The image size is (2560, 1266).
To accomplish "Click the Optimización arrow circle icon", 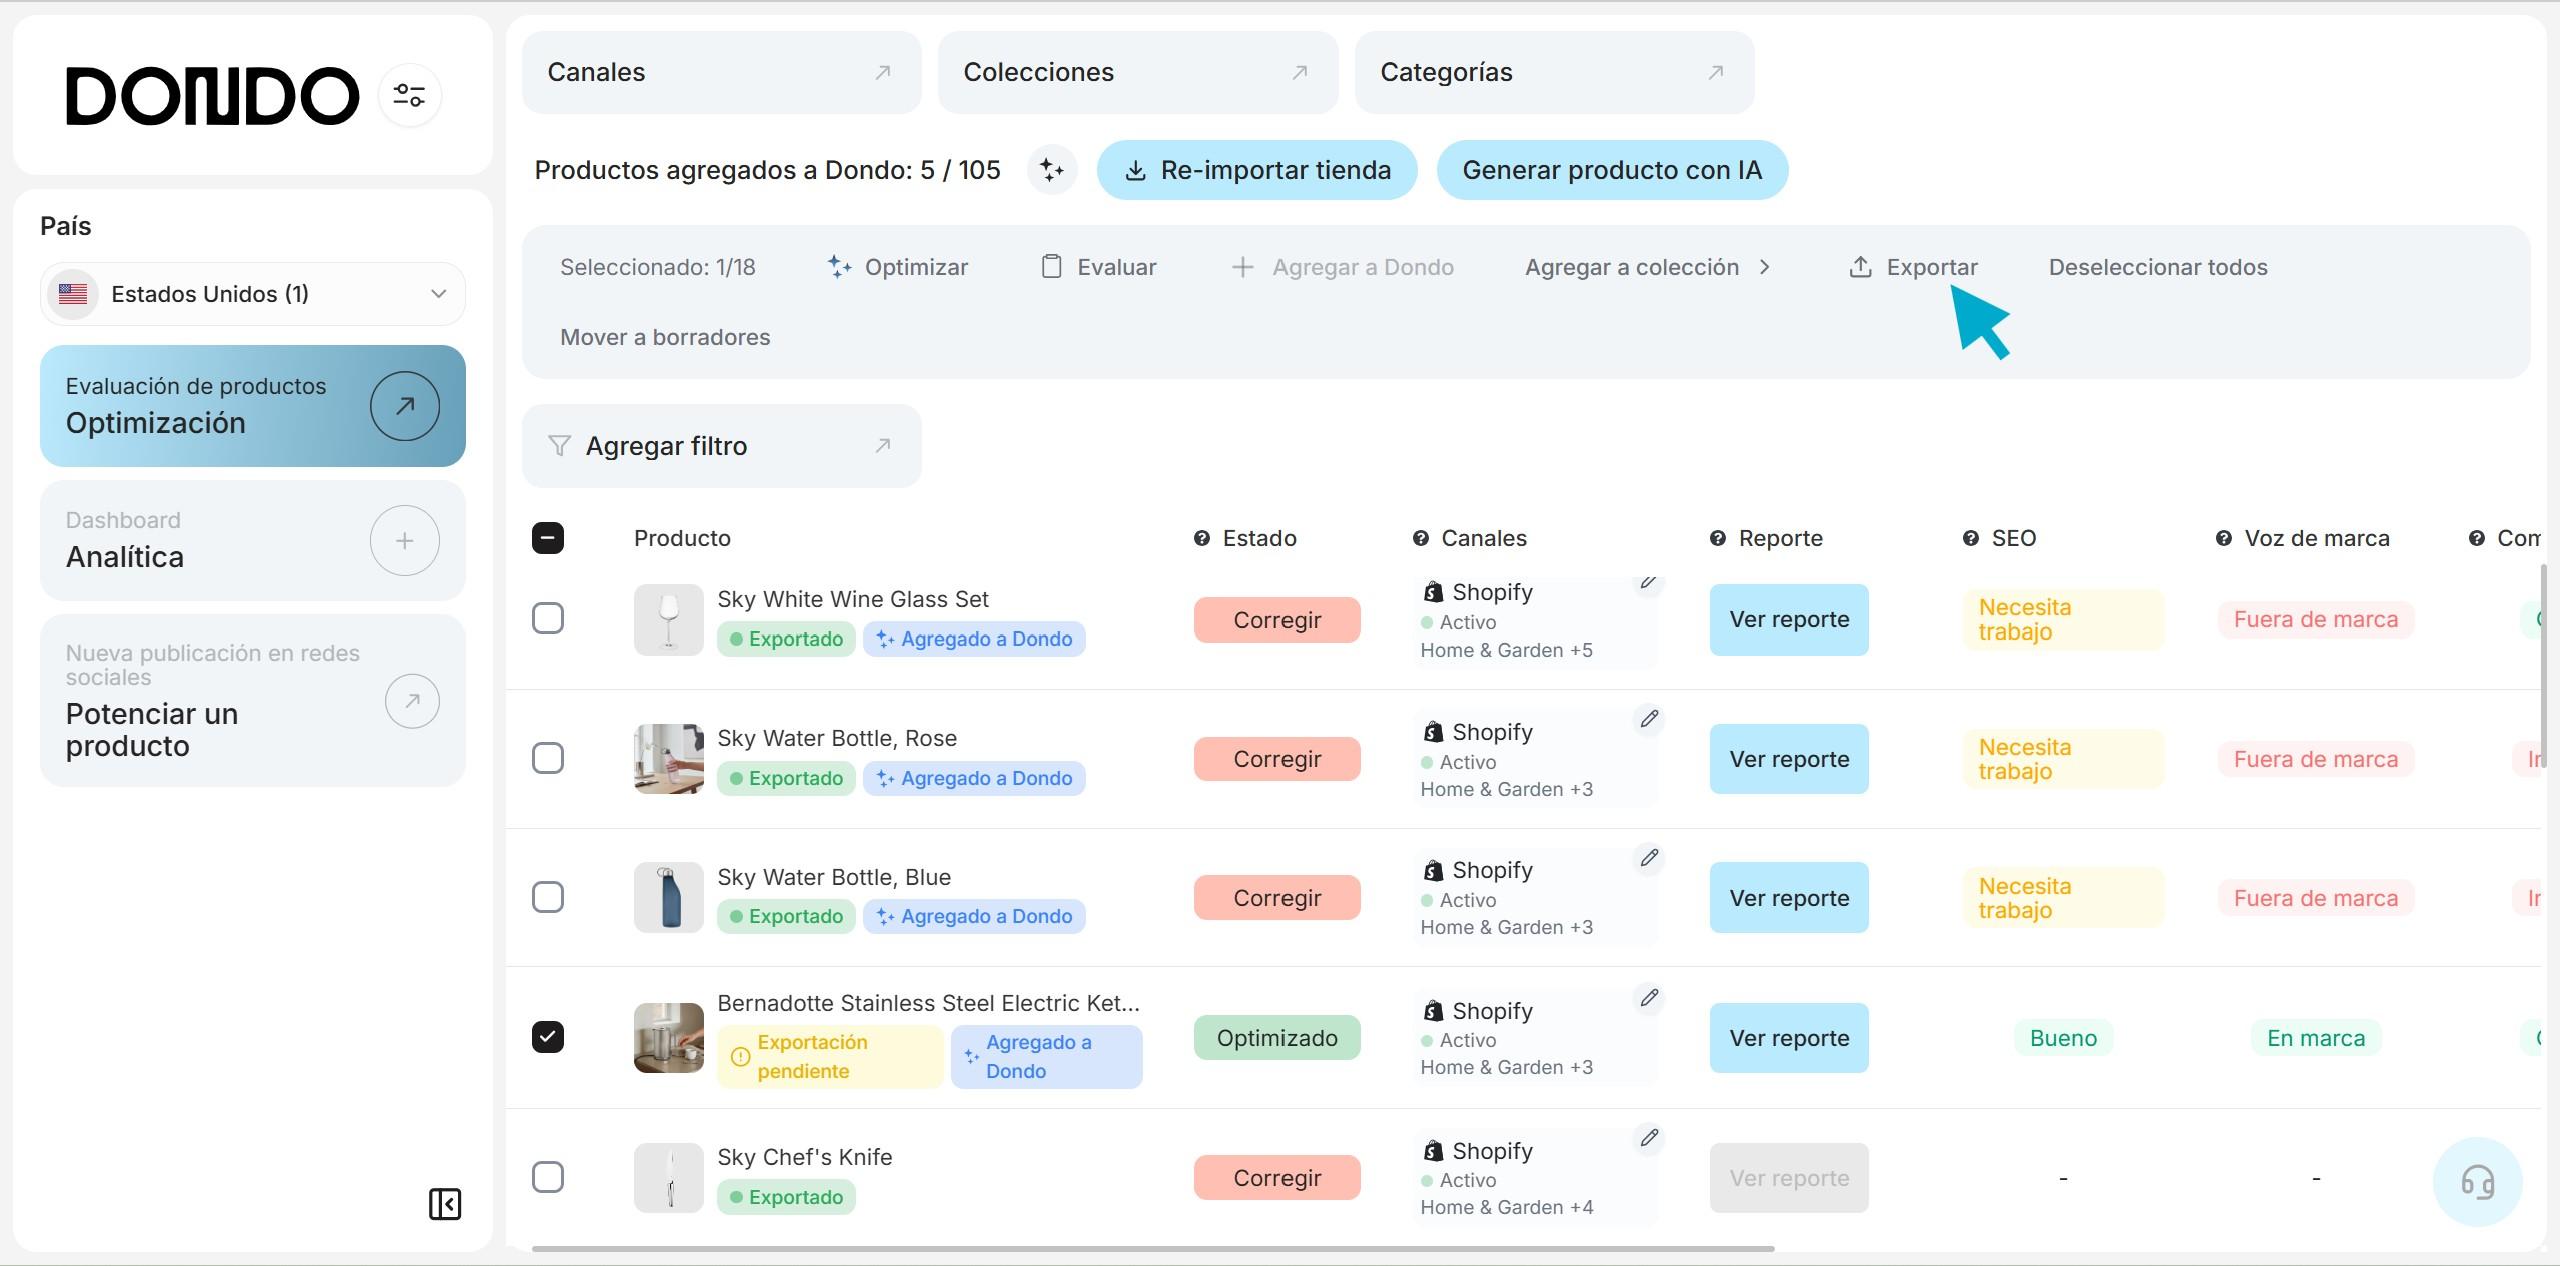I will (x=404, y=406).
